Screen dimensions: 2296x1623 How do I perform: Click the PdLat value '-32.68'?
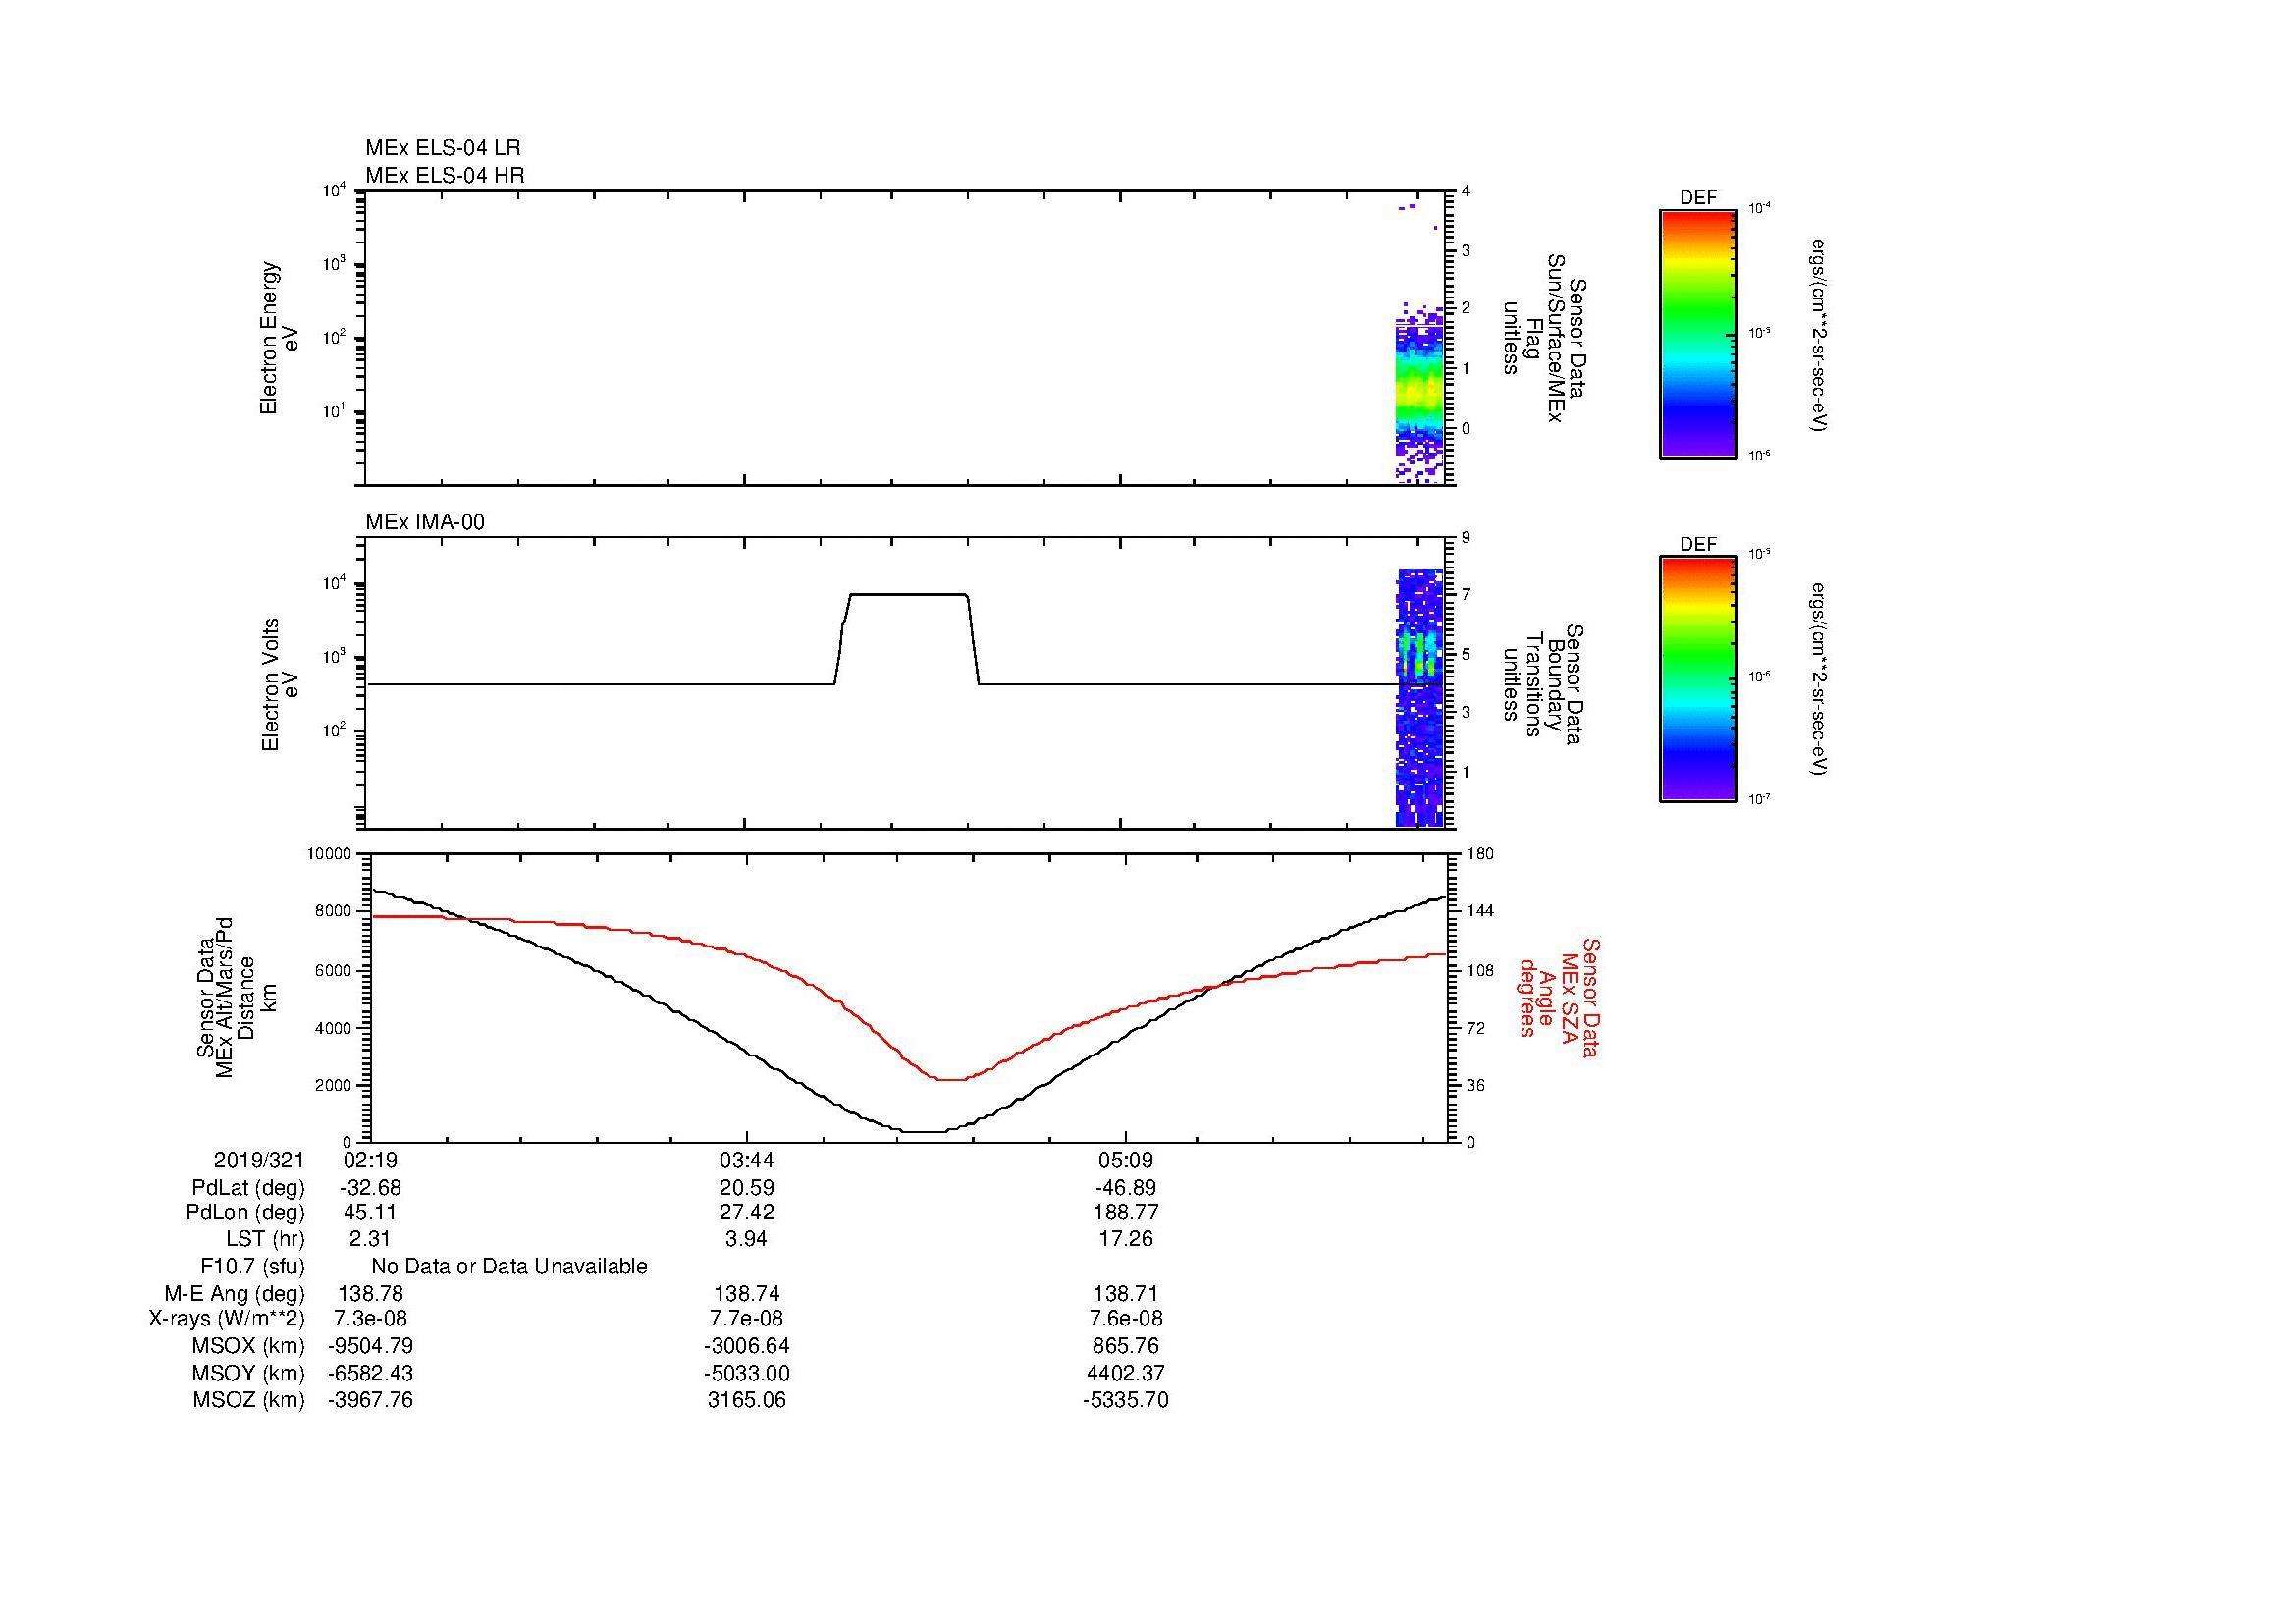[x=370, y=1188]
